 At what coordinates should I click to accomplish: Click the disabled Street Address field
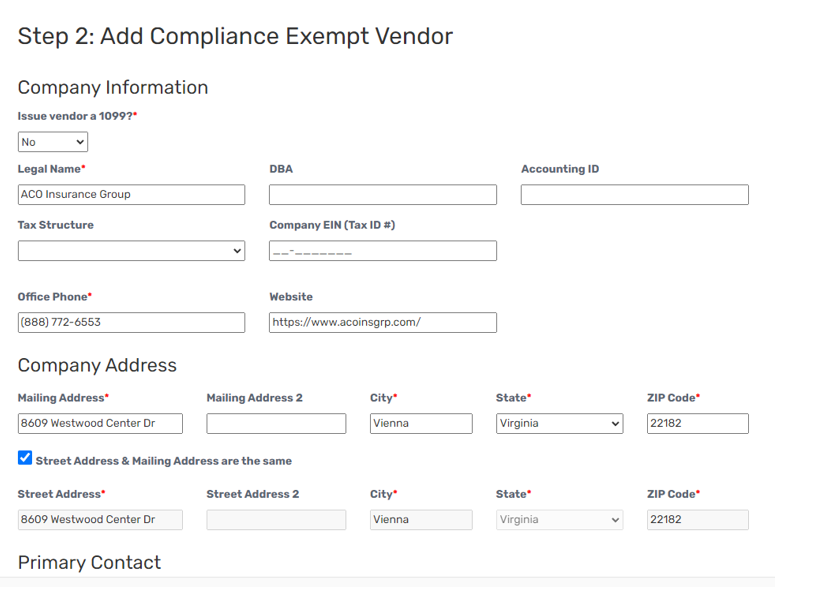(x=100, y=519)
